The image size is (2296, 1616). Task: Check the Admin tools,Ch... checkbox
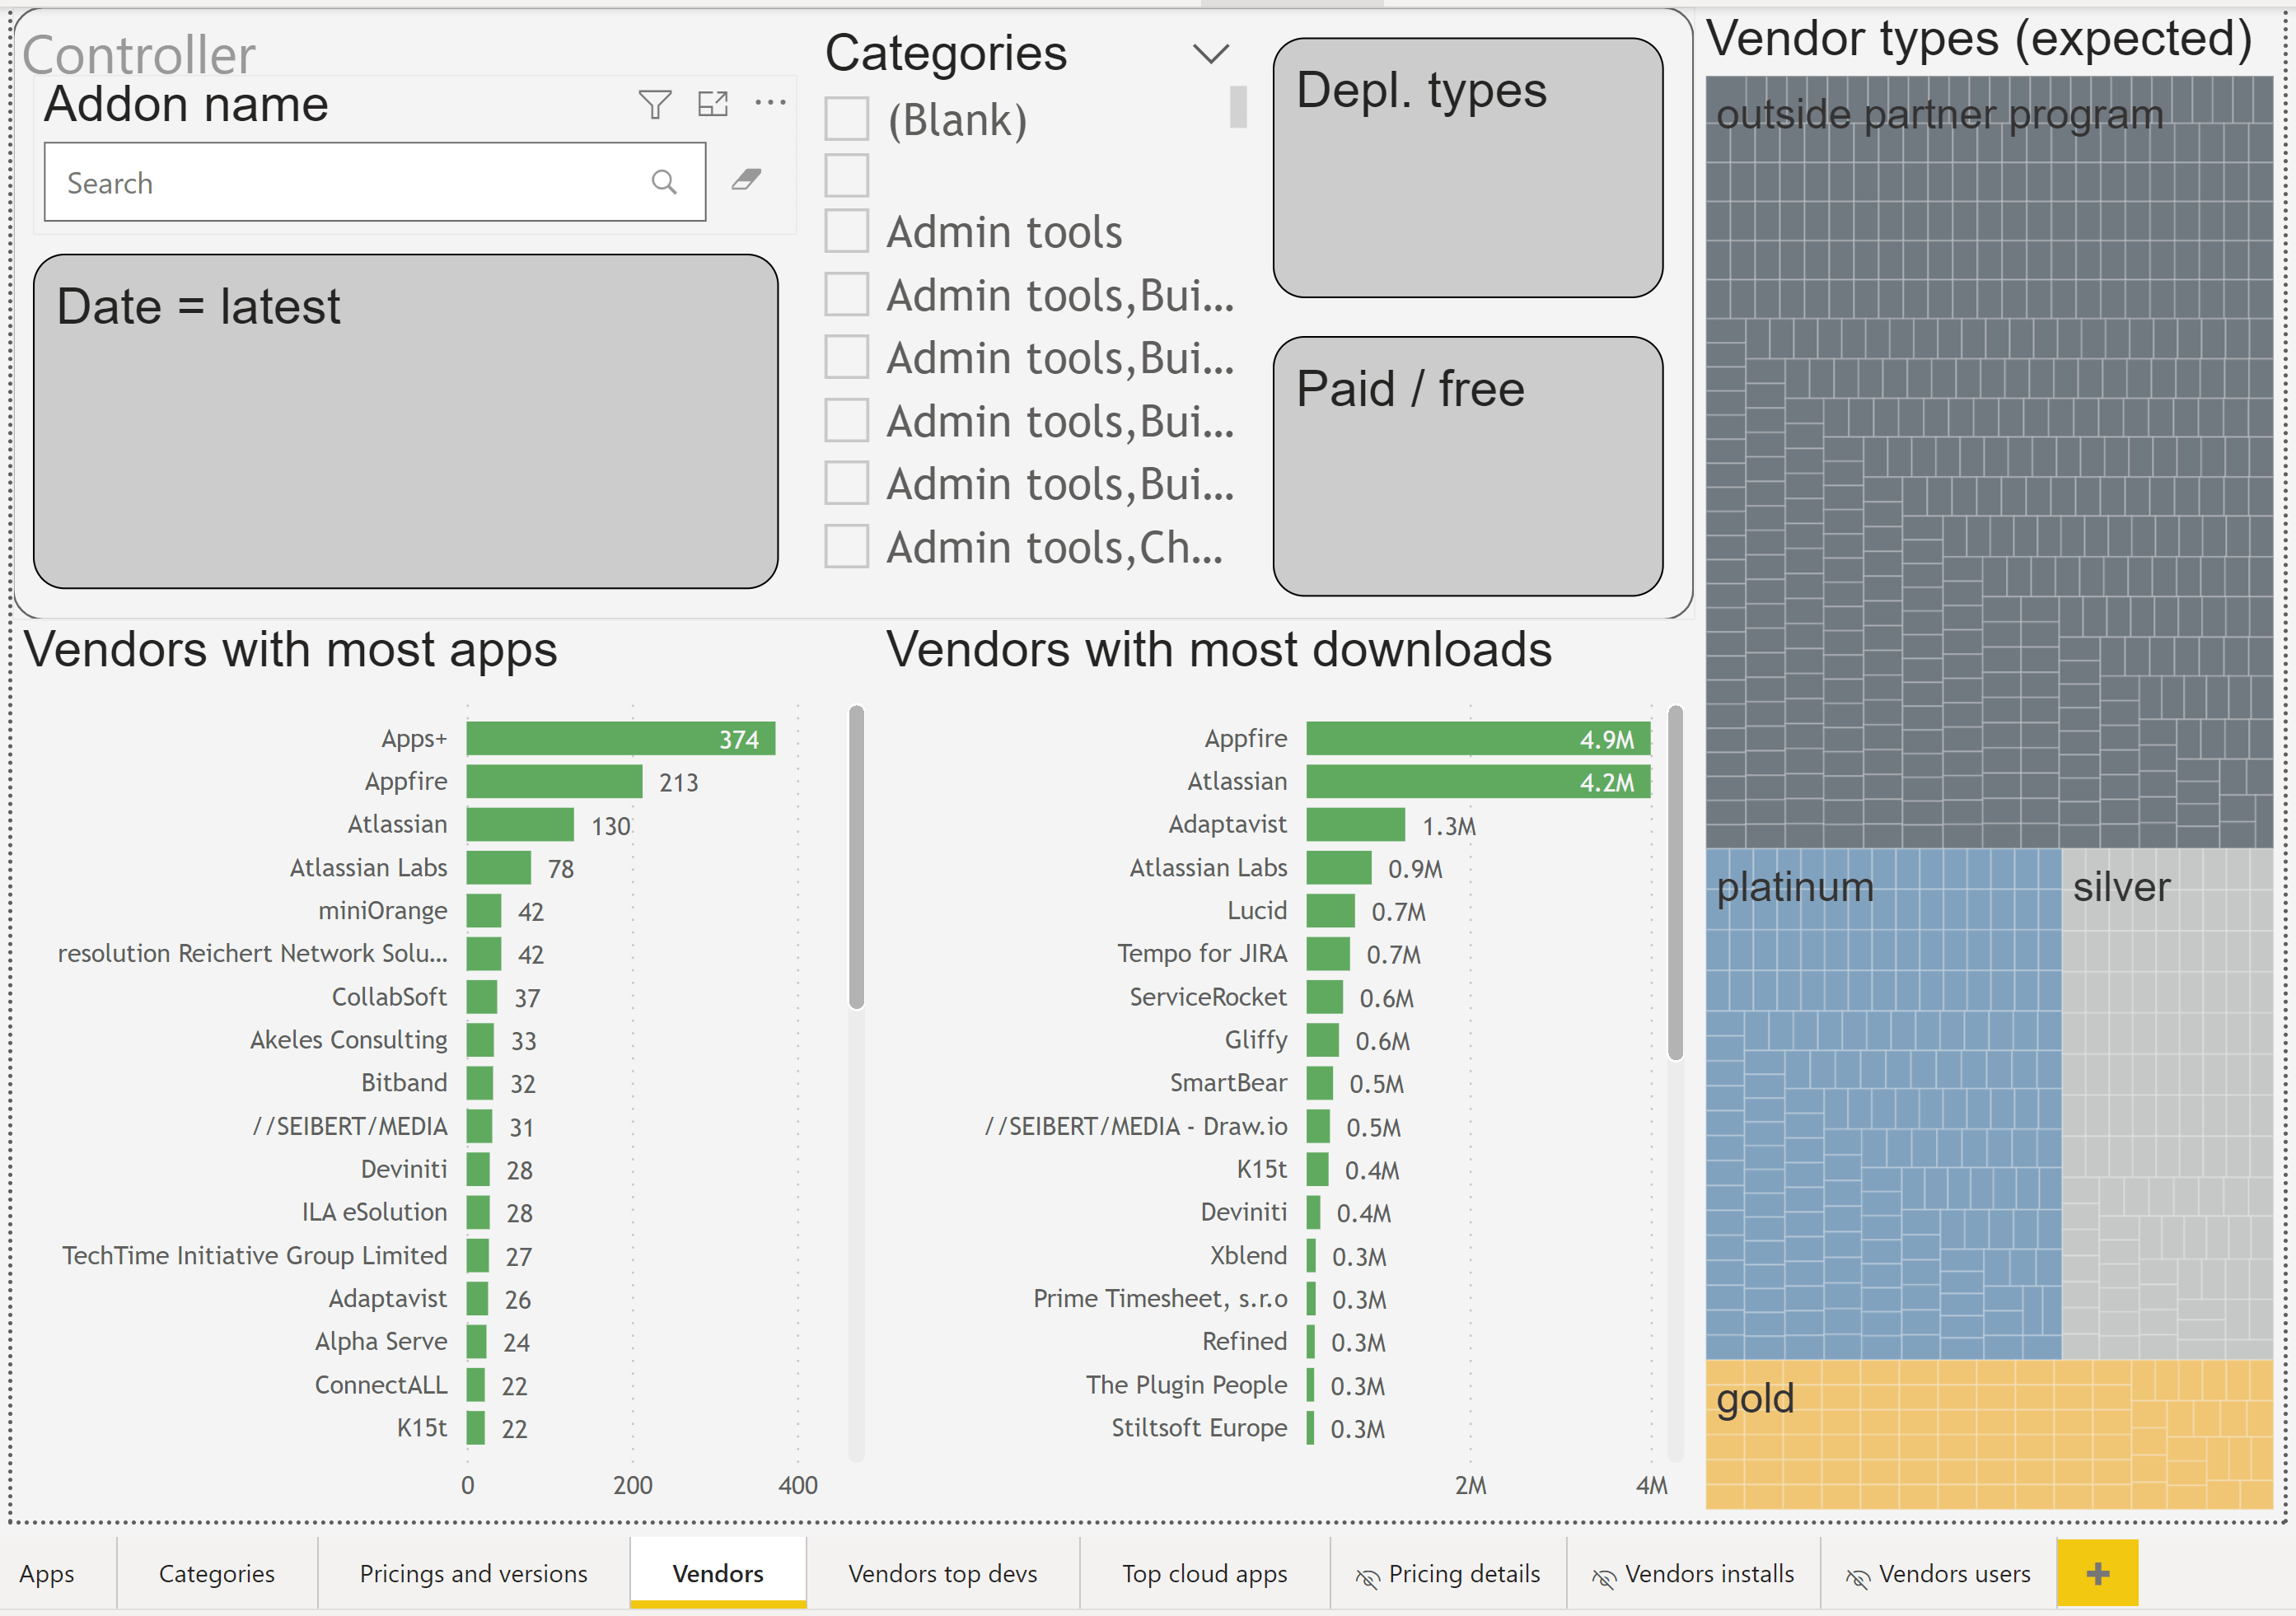pos(846,546)
